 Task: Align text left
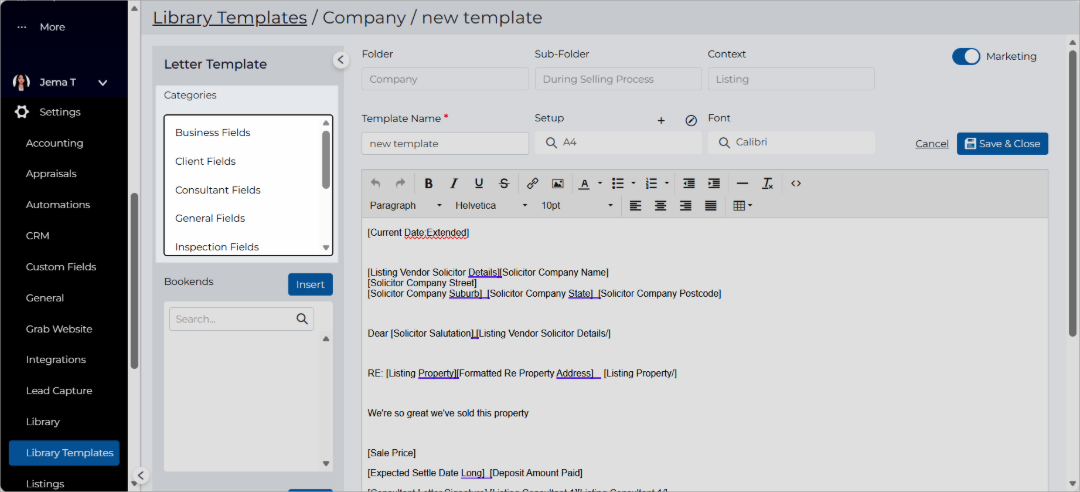(x=635, y=205)
